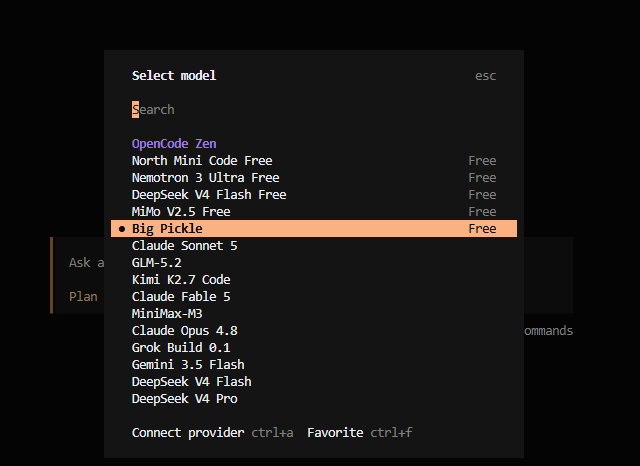Pick the GLM-5.2 model
The width and height of the screenshot is (640, 466).
(x=313, y=263)
